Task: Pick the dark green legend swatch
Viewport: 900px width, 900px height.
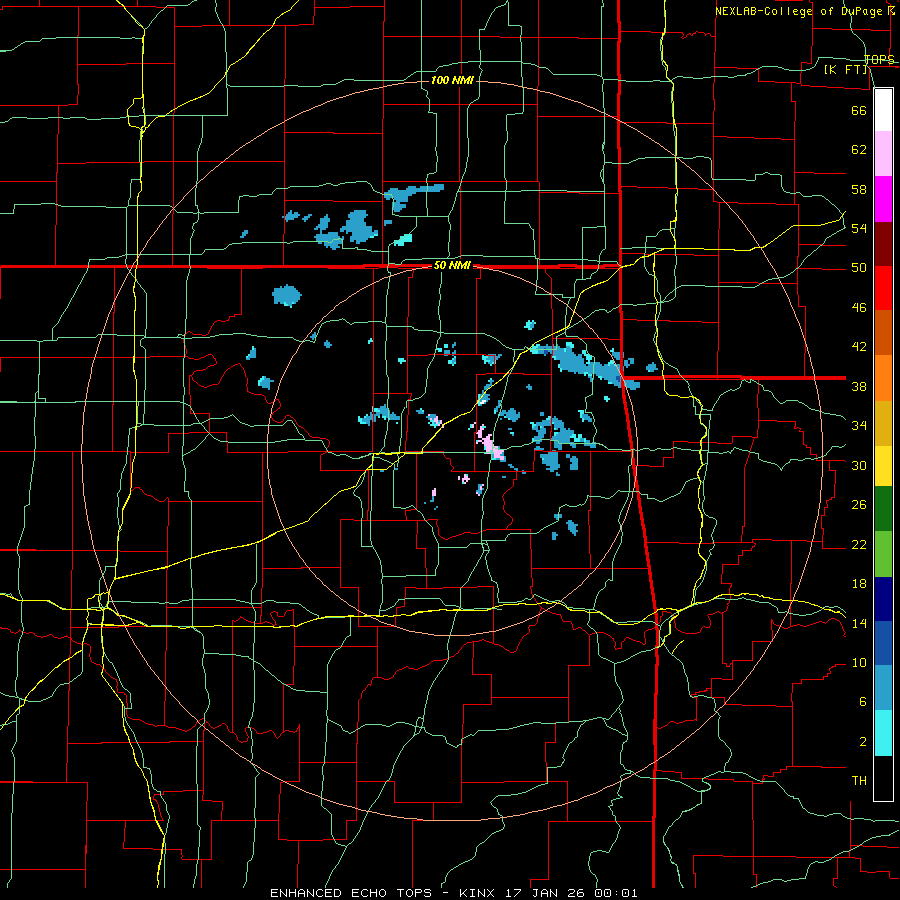Action: click(883, 509)
